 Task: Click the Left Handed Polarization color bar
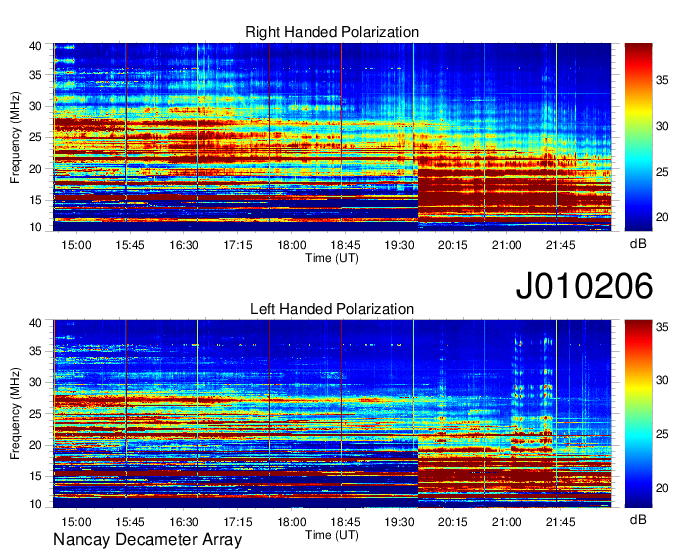(638, 414)
